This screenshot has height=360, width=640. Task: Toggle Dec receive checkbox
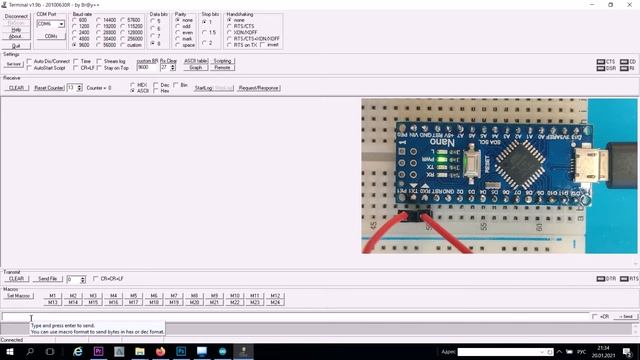pos(156,85)
